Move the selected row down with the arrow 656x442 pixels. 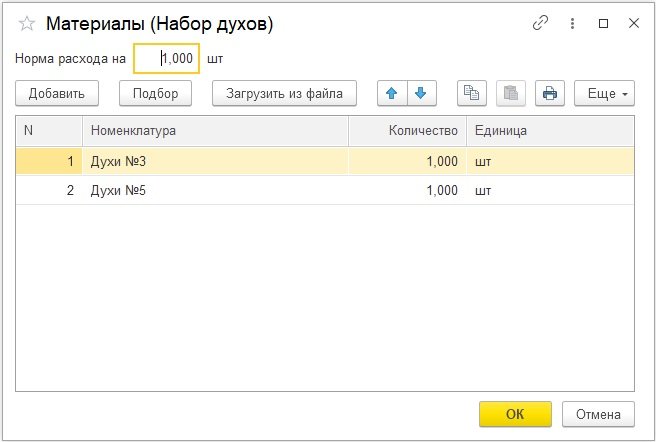pos(421,93)
